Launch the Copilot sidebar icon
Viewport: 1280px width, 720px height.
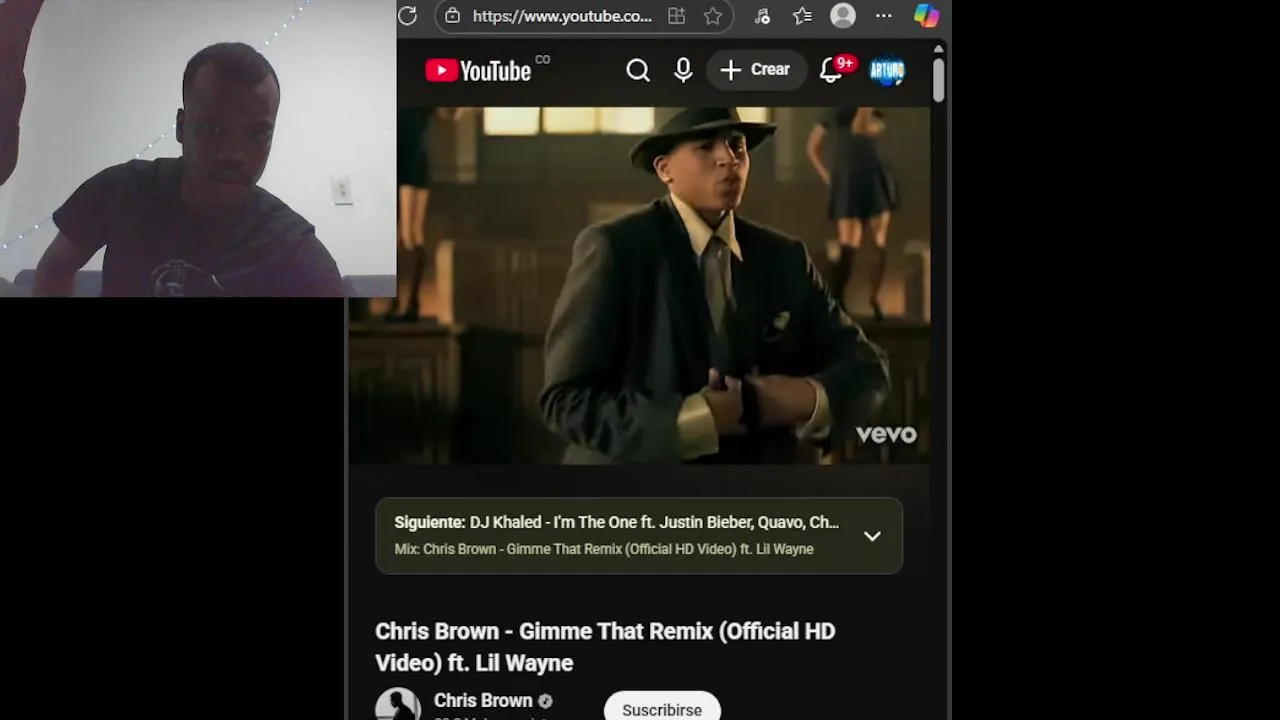926,16
